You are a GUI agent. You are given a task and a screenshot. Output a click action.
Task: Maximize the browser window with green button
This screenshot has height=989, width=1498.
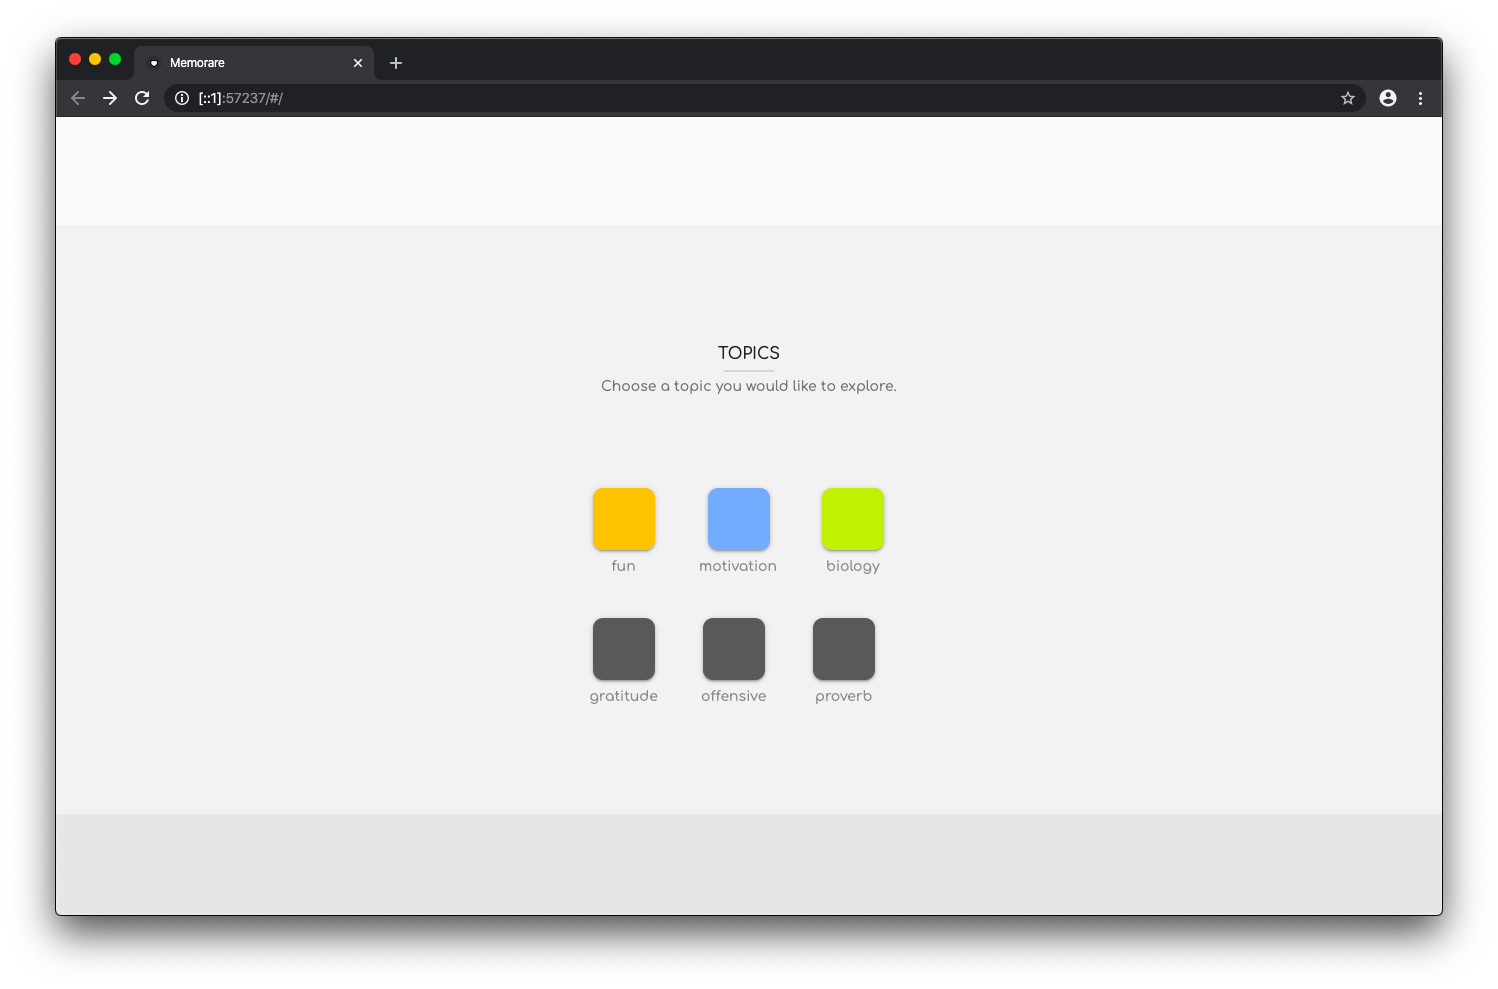coord(115,59)
